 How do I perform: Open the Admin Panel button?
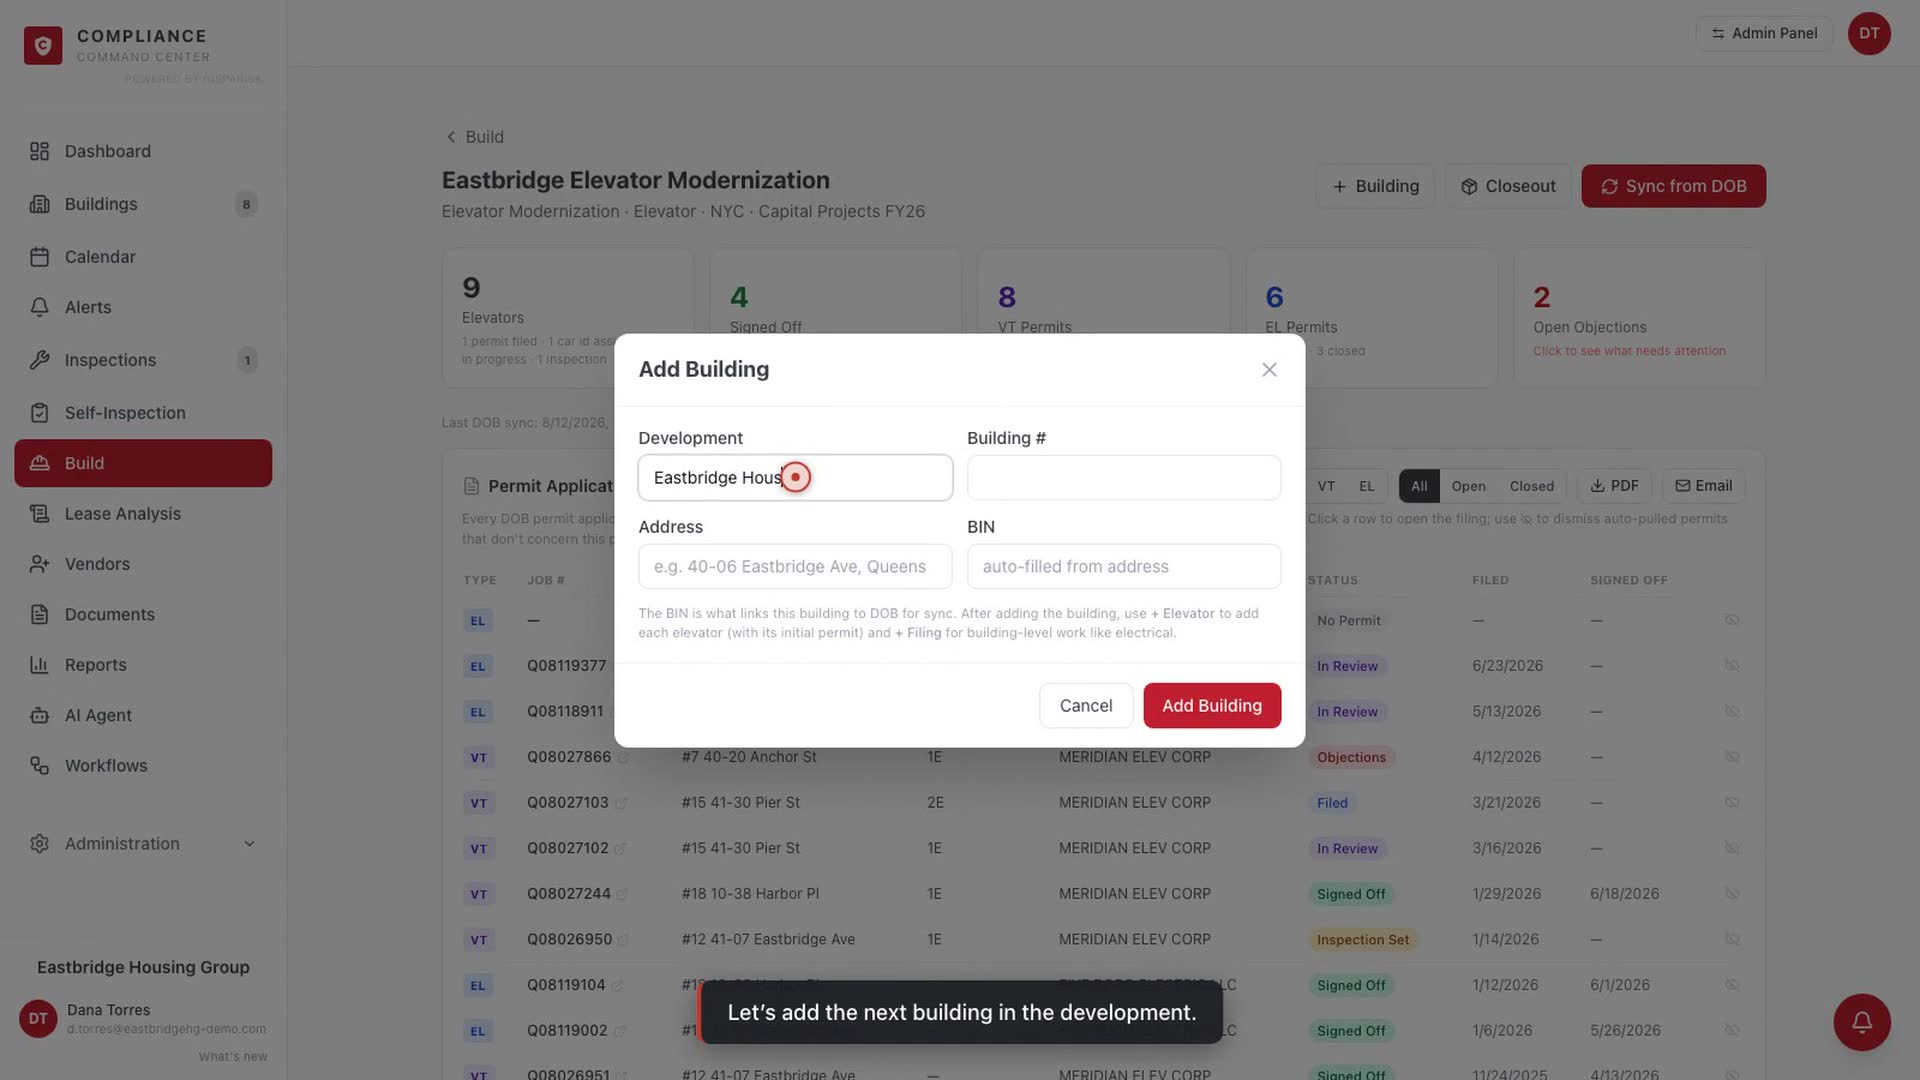[1764, 33]
